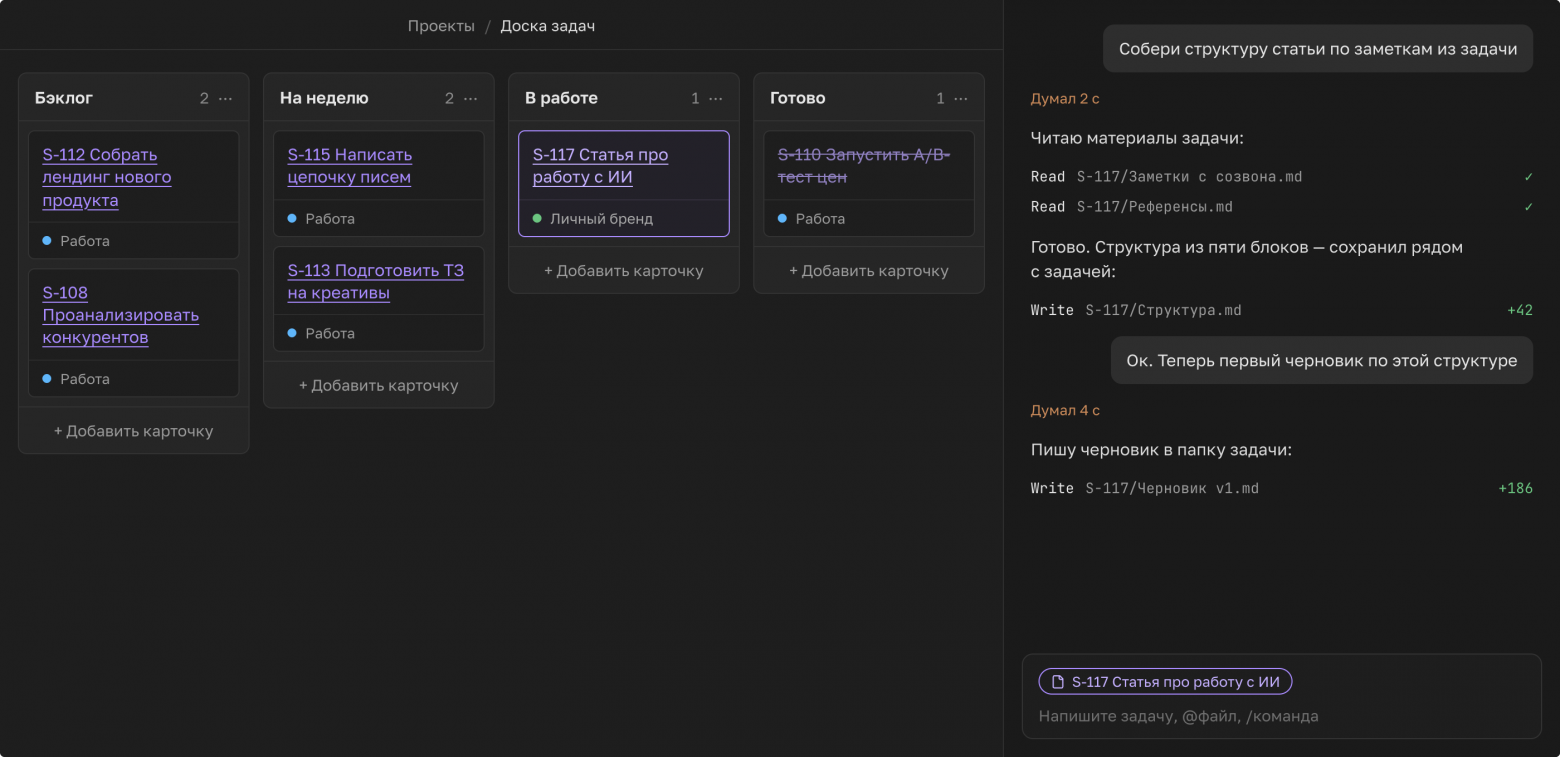Open the Read Заметки с созвона.md tool row
This screenshot has height=757, width=1560.
[x=1282, y=177]
